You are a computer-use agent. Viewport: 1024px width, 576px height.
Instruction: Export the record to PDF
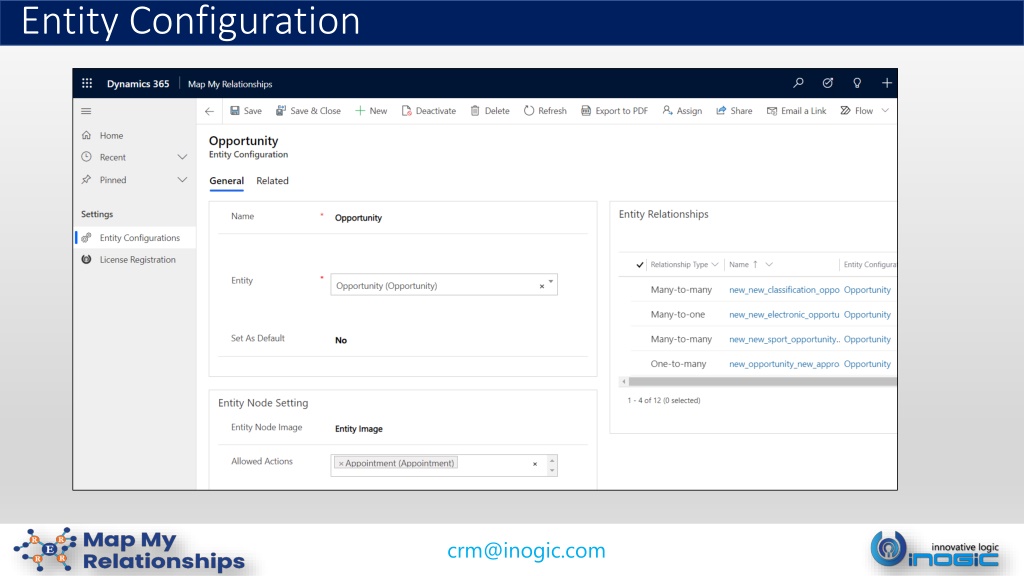tap(615, 111)
